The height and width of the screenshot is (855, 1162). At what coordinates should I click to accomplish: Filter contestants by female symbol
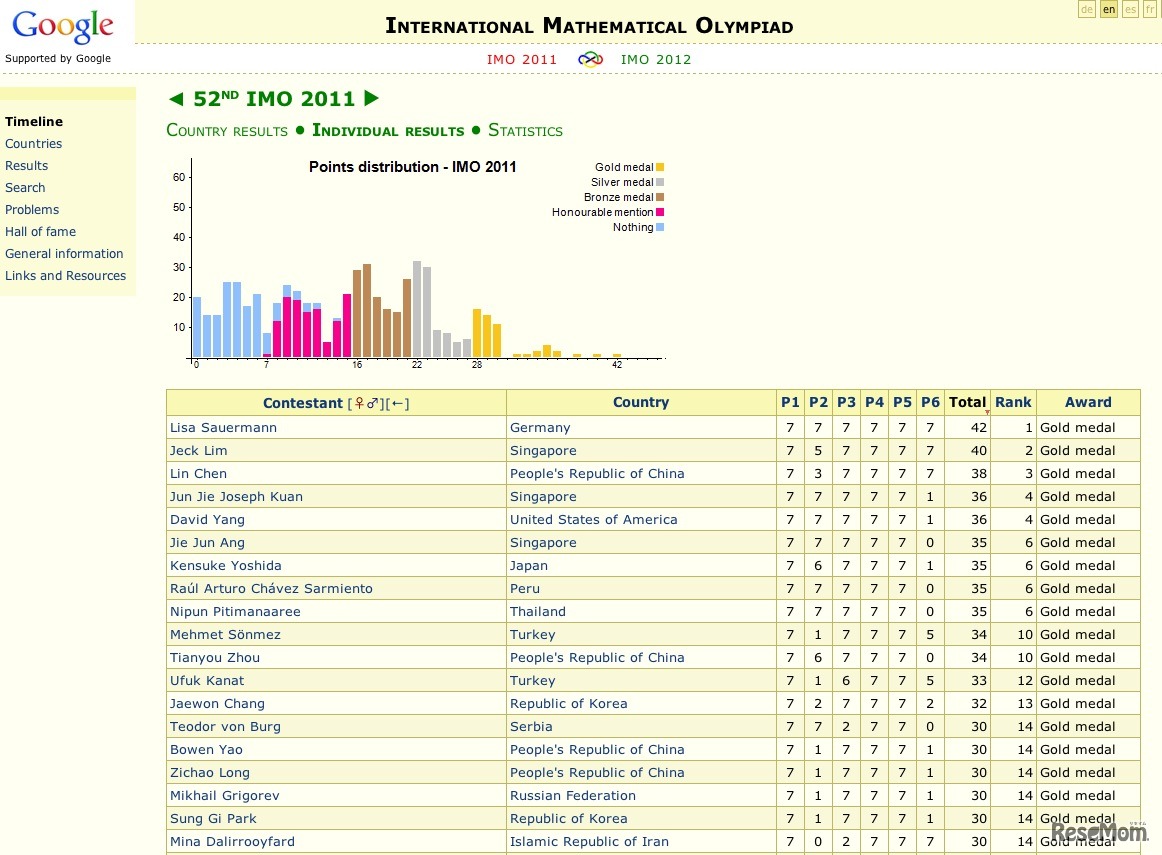[x=359, y=402]
